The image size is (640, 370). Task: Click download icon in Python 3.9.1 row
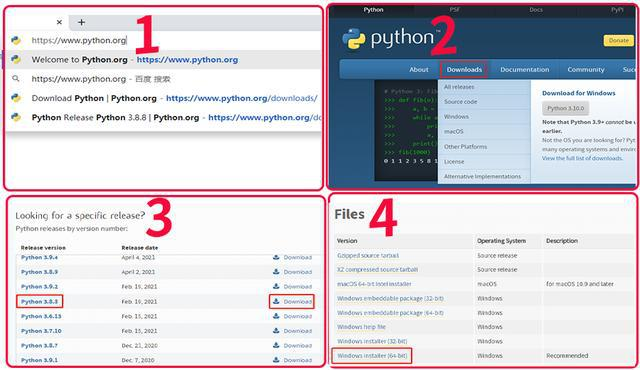[276, 360]
